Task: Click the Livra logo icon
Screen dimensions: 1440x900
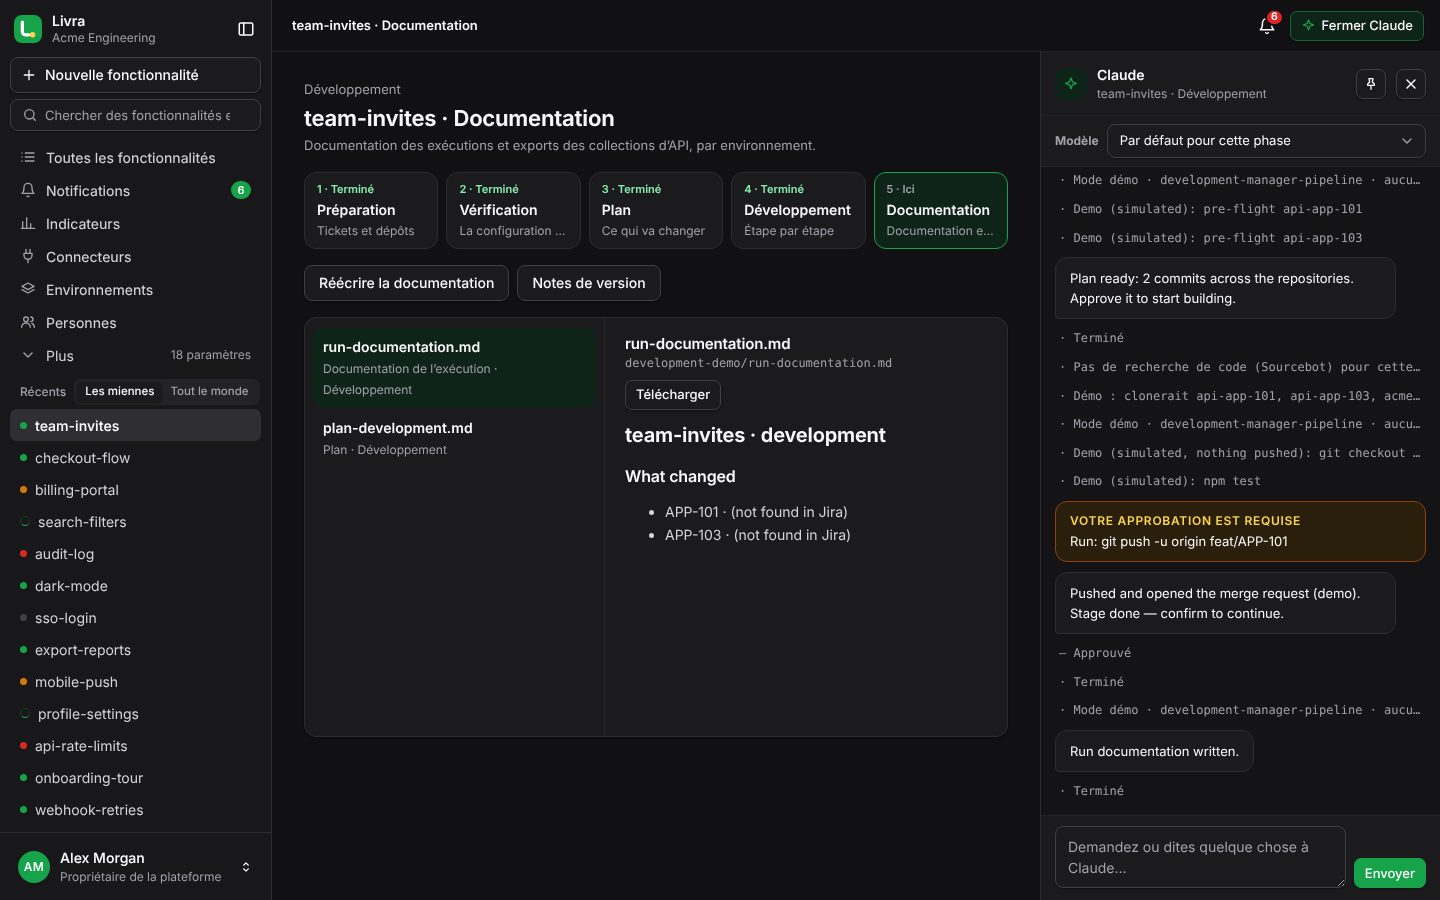Action: click(28, 29)
